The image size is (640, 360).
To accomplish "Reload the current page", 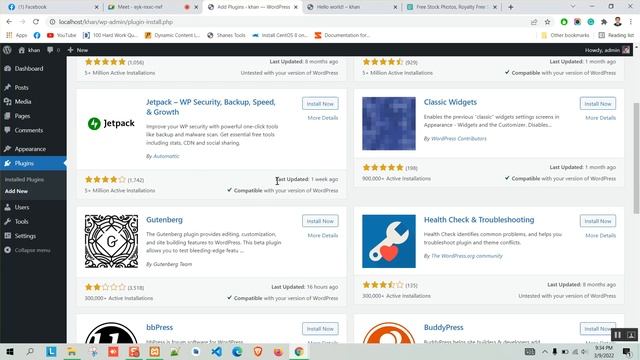I will (36, 22).
